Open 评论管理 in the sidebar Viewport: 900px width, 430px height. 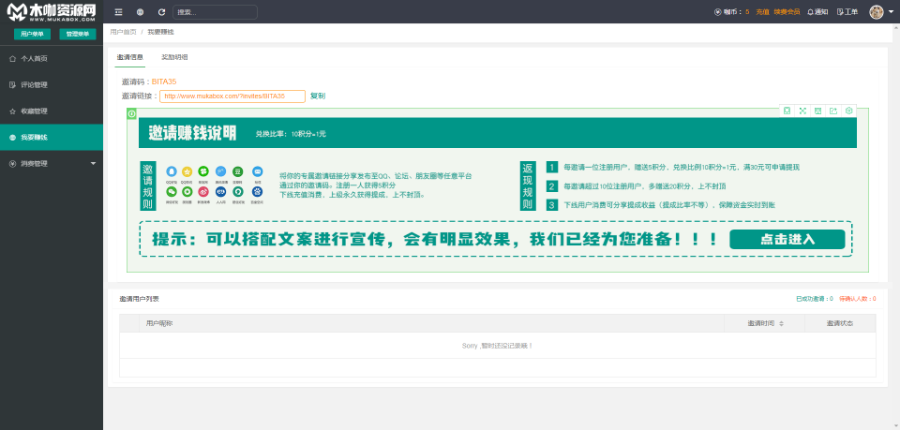[34, 85]
